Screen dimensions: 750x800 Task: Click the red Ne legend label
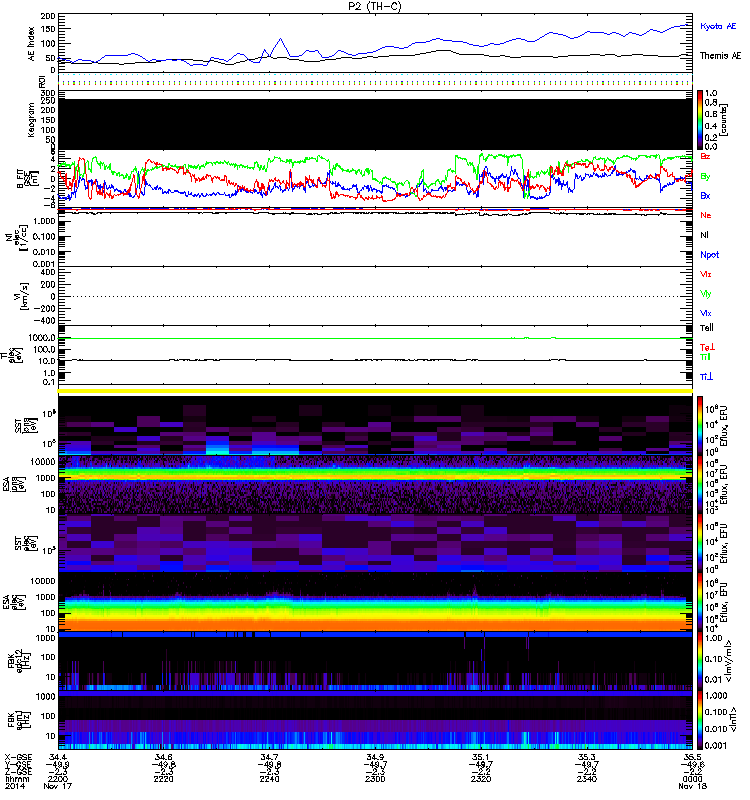705,215
